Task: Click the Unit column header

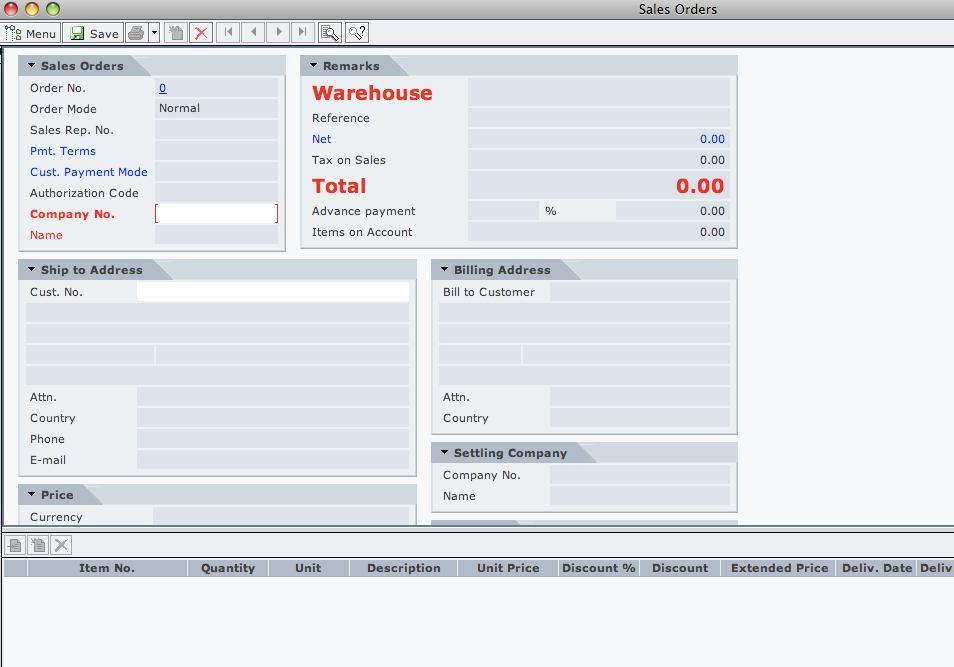Action: [308, 568]
